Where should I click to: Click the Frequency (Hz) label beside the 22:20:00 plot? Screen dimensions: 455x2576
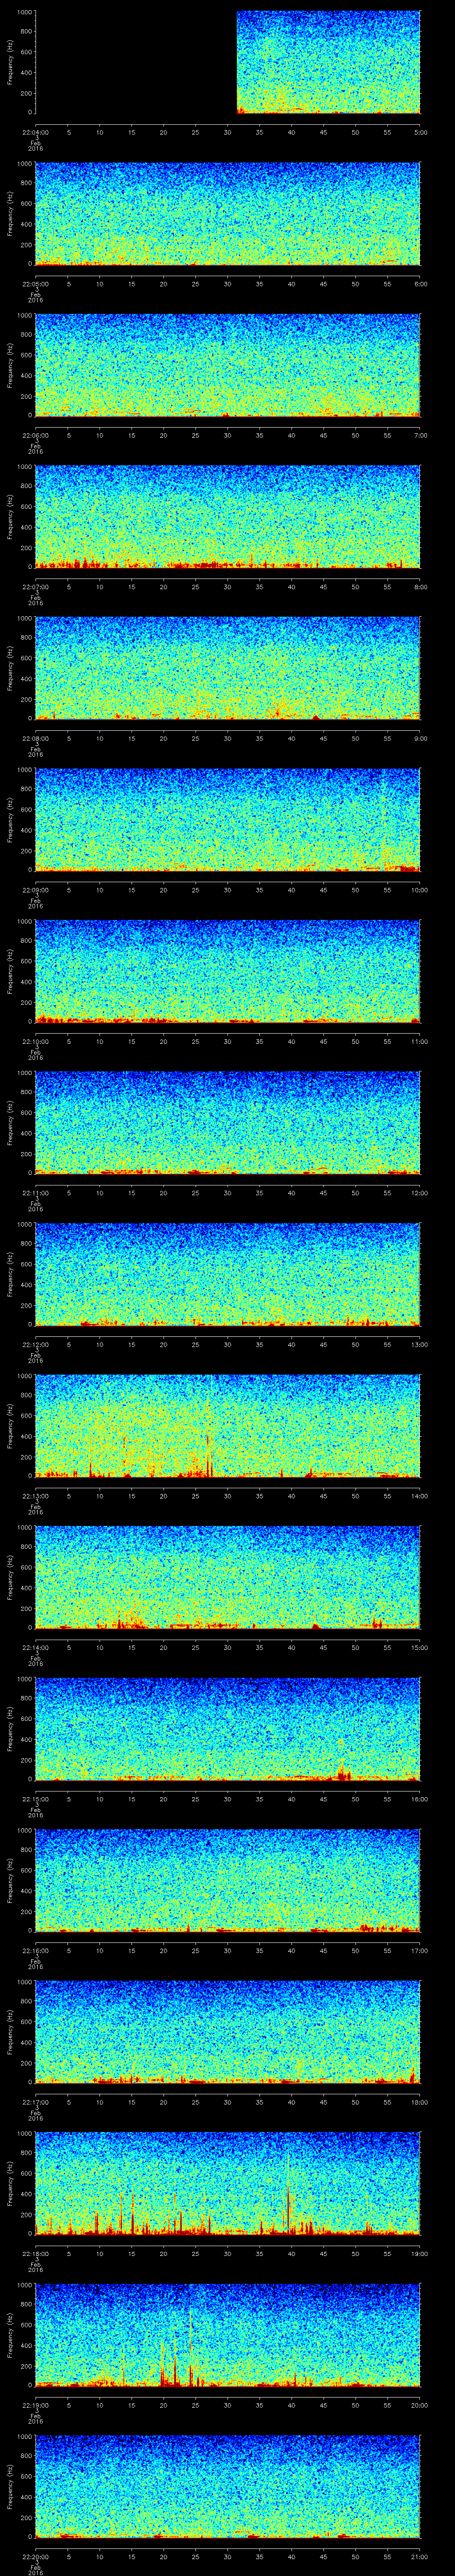[10, 2487]
